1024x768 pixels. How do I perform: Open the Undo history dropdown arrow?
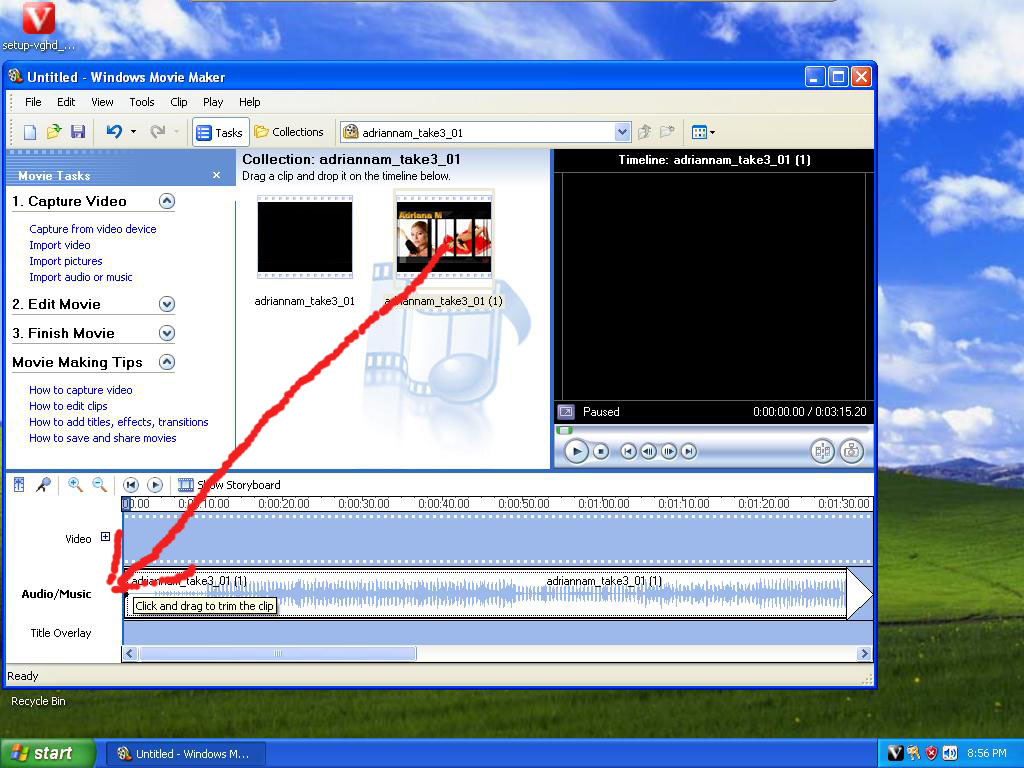133,132
